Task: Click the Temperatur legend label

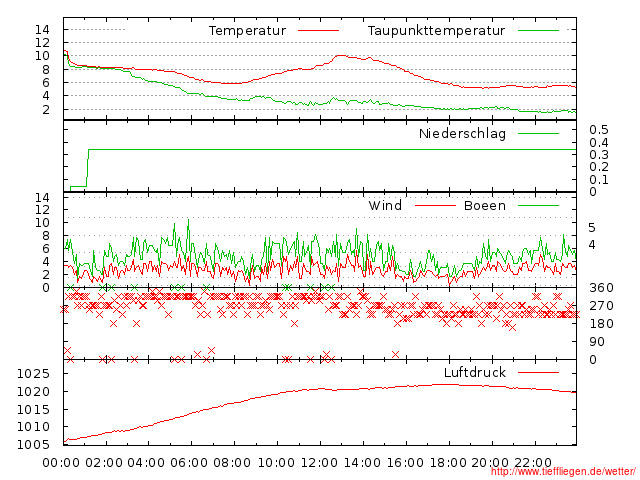Action: tap(247, 31)
